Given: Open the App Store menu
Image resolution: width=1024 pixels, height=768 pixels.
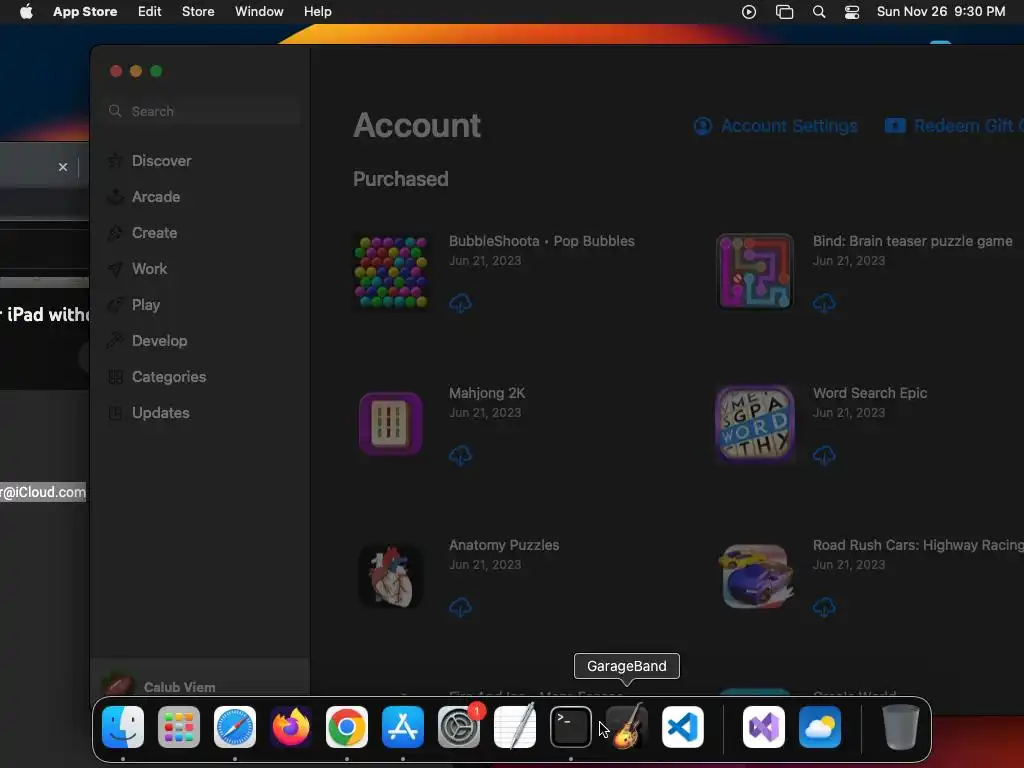Looking at the screenshot, I should point(85,12).
